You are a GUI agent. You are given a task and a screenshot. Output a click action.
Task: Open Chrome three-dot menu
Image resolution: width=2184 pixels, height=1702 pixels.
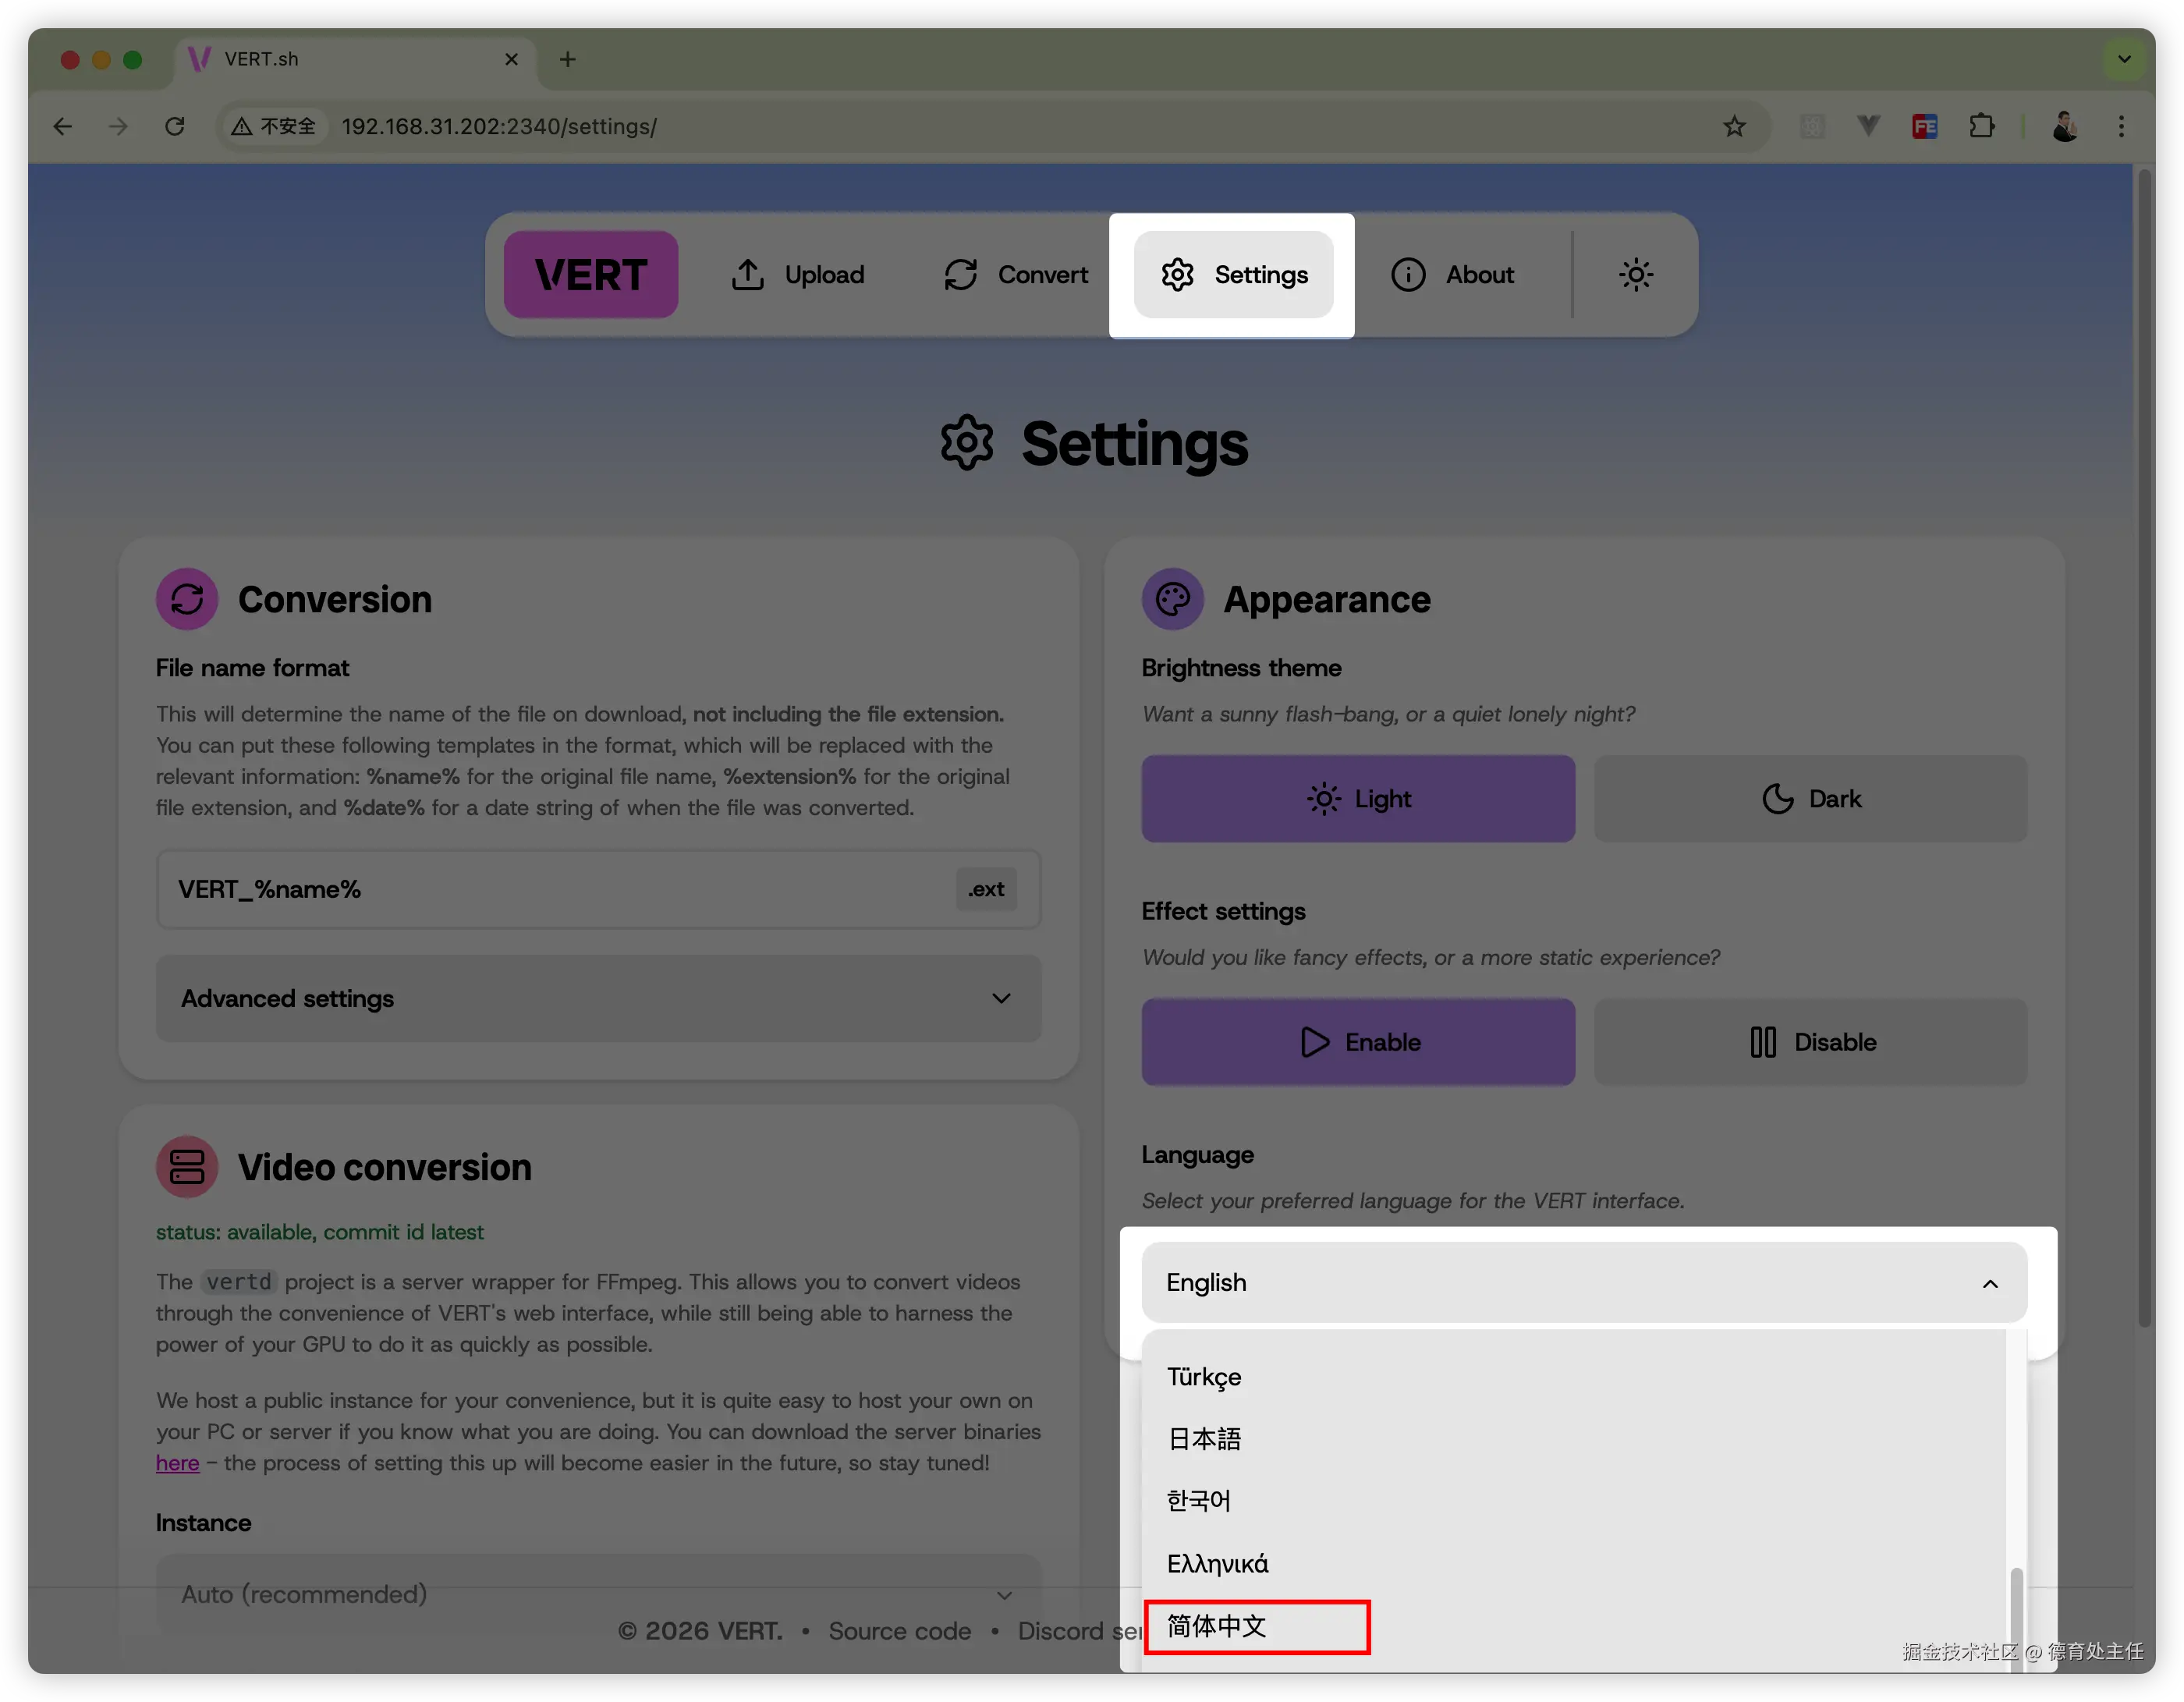tap(2121, 127)
